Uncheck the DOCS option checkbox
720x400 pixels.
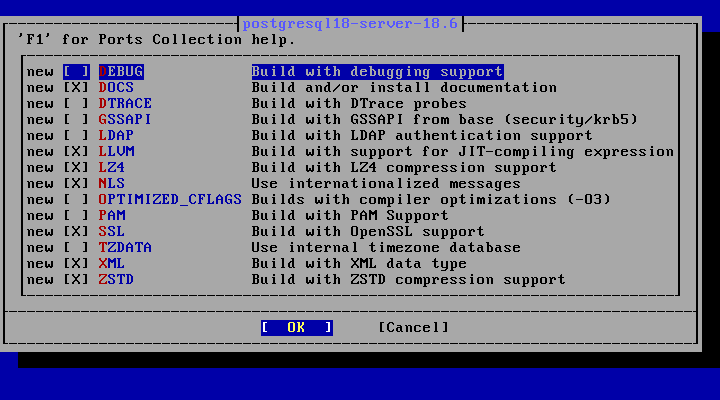point(76,88)
